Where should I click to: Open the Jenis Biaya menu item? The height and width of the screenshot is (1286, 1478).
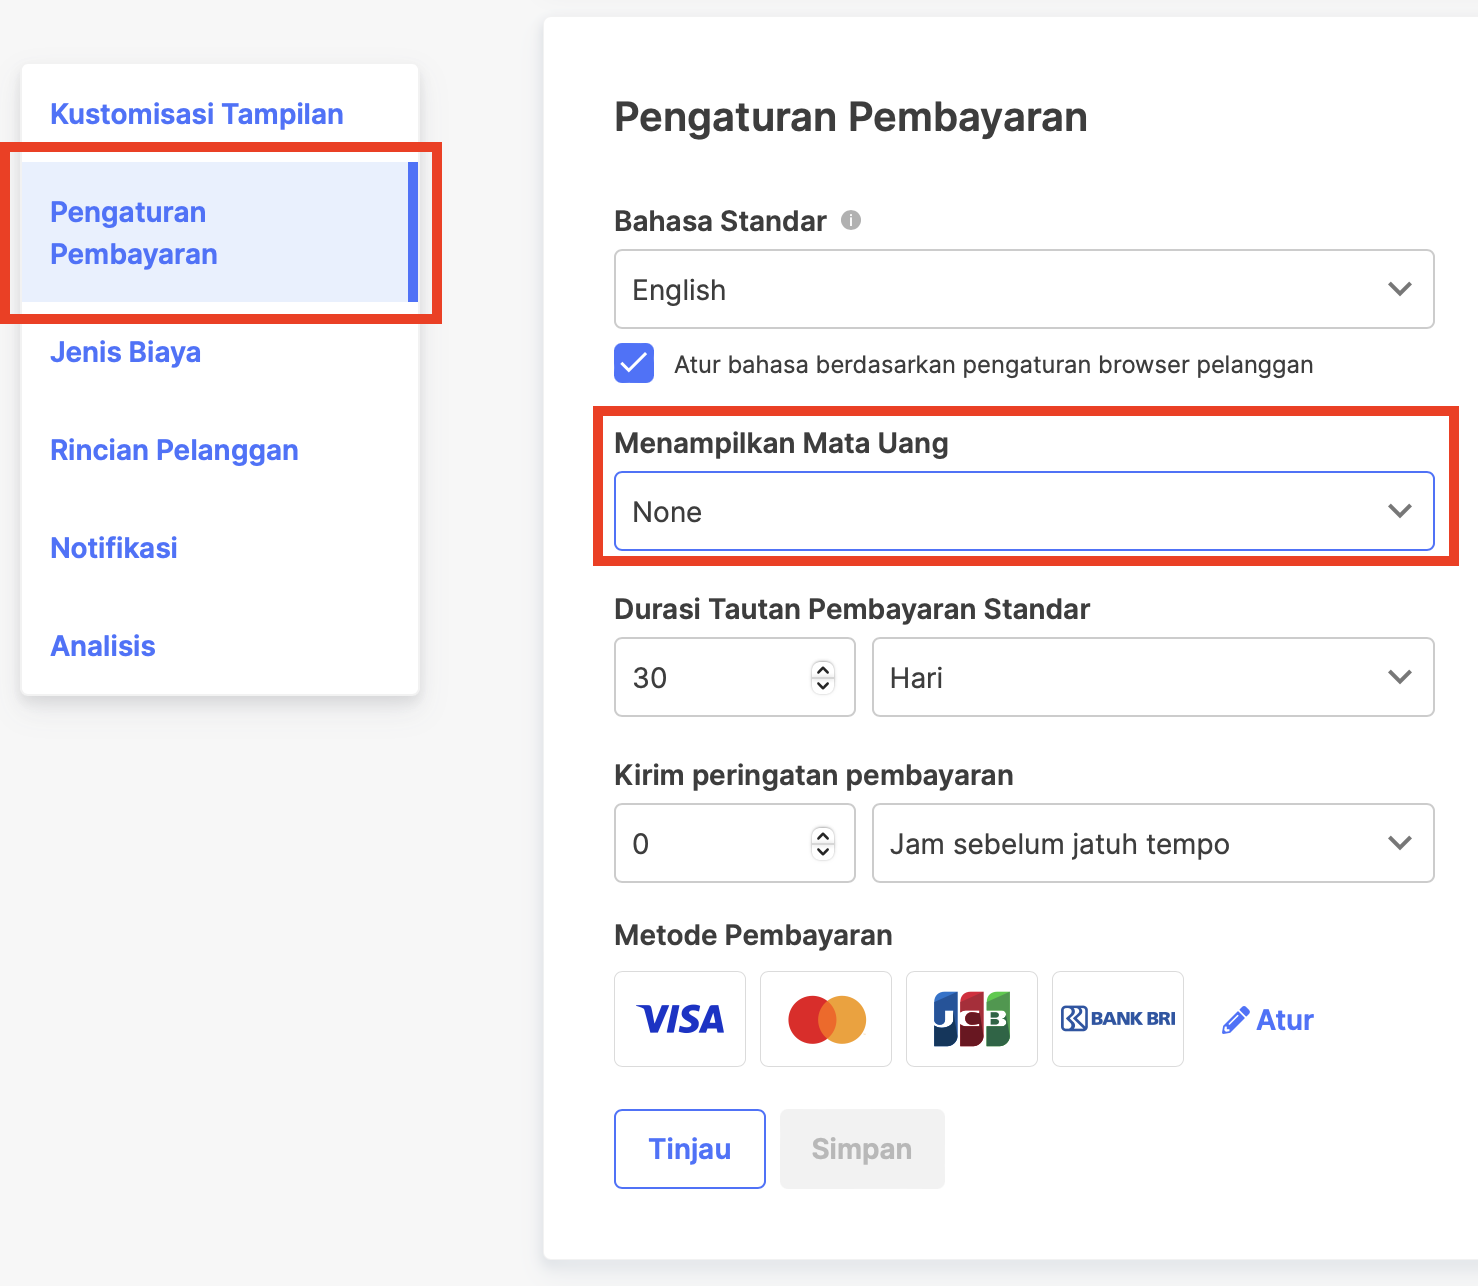[x=126, y=352]
